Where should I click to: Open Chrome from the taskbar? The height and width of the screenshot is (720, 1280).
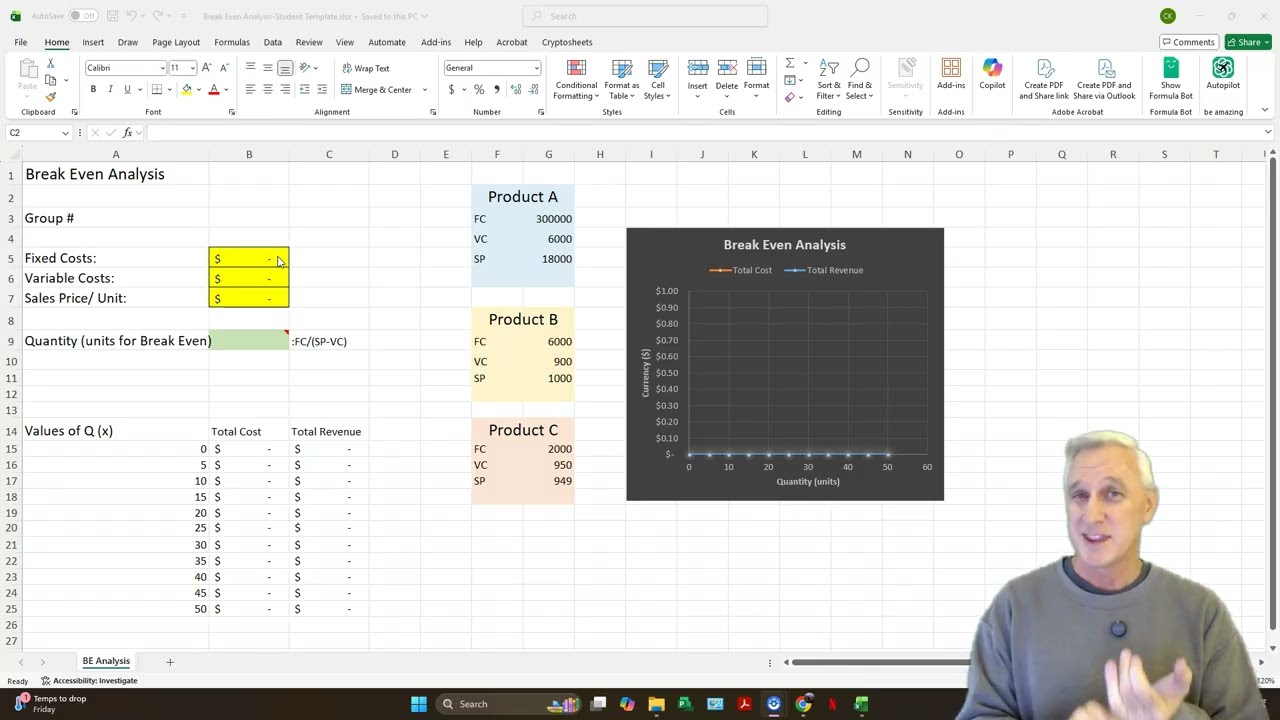point(803,704)
